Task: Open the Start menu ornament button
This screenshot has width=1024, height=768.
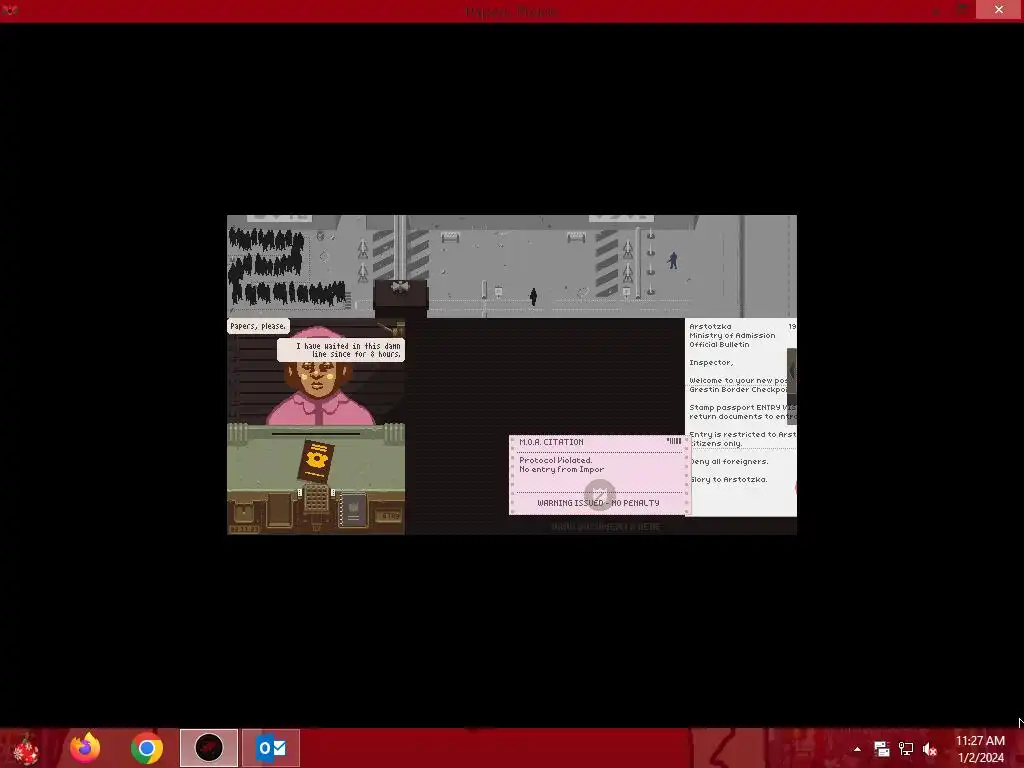Action: click(25, 748)
